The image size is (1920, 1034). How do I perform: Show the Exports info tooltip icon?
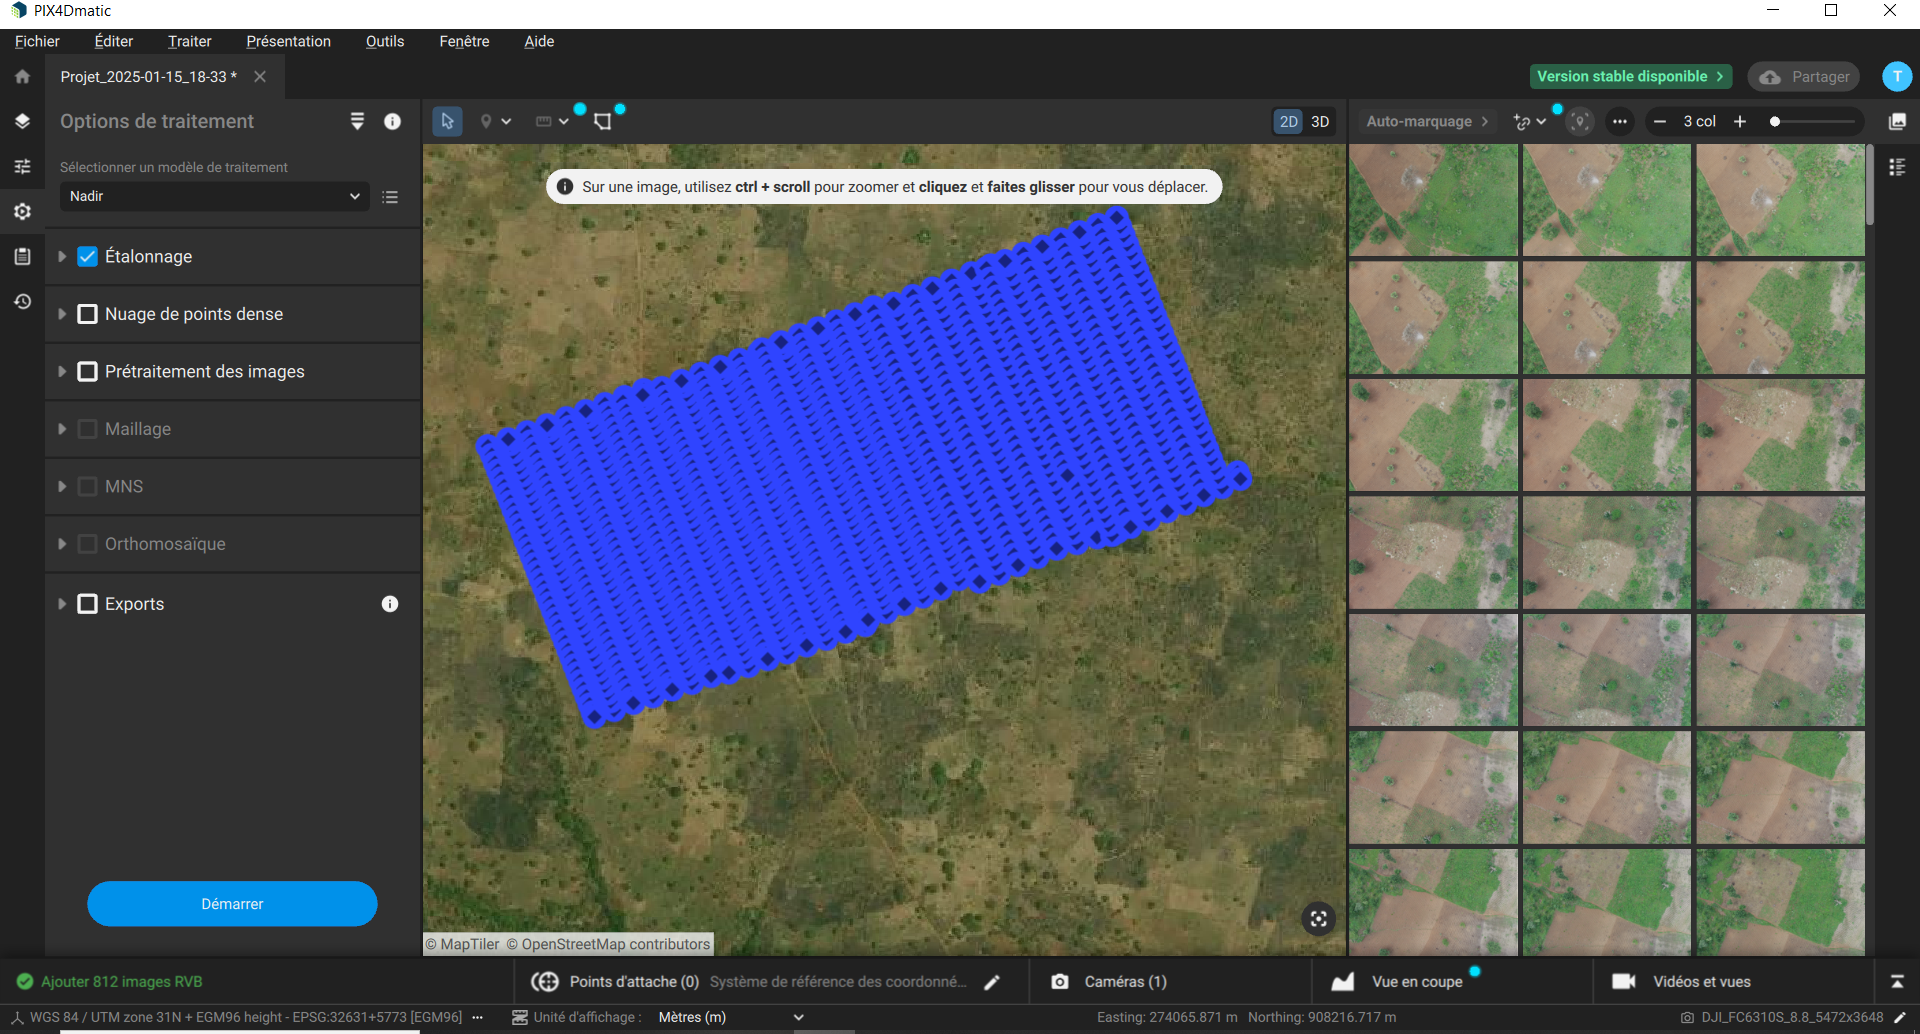coord(390,604)
